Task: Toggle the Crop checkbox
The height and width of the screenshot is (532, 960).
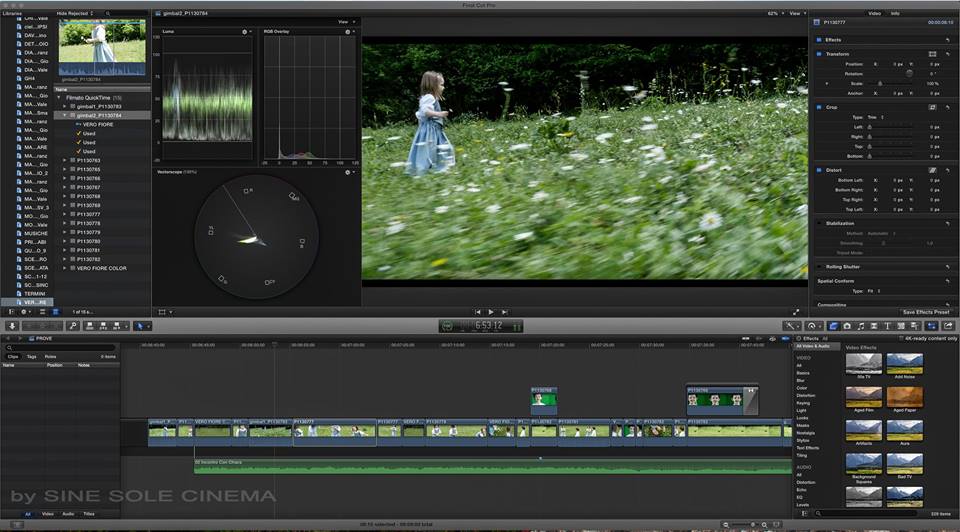Action: (x=819, y=107)
